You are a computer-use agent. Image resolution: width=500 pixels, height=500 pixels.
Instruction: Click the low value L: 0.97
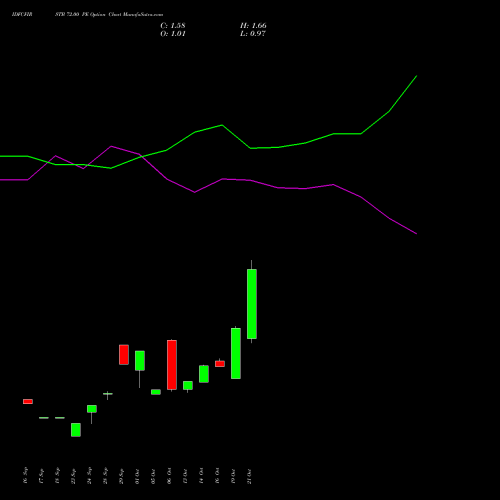click(253, 34)
